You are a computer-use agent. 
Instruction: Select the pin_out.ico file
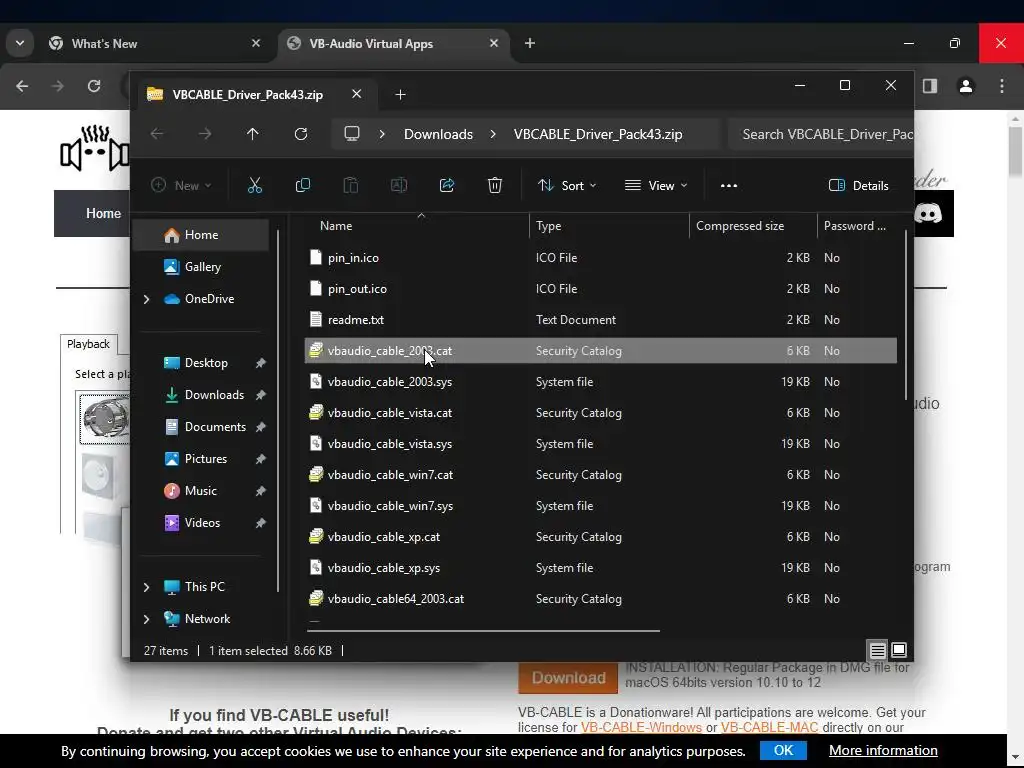601,289
